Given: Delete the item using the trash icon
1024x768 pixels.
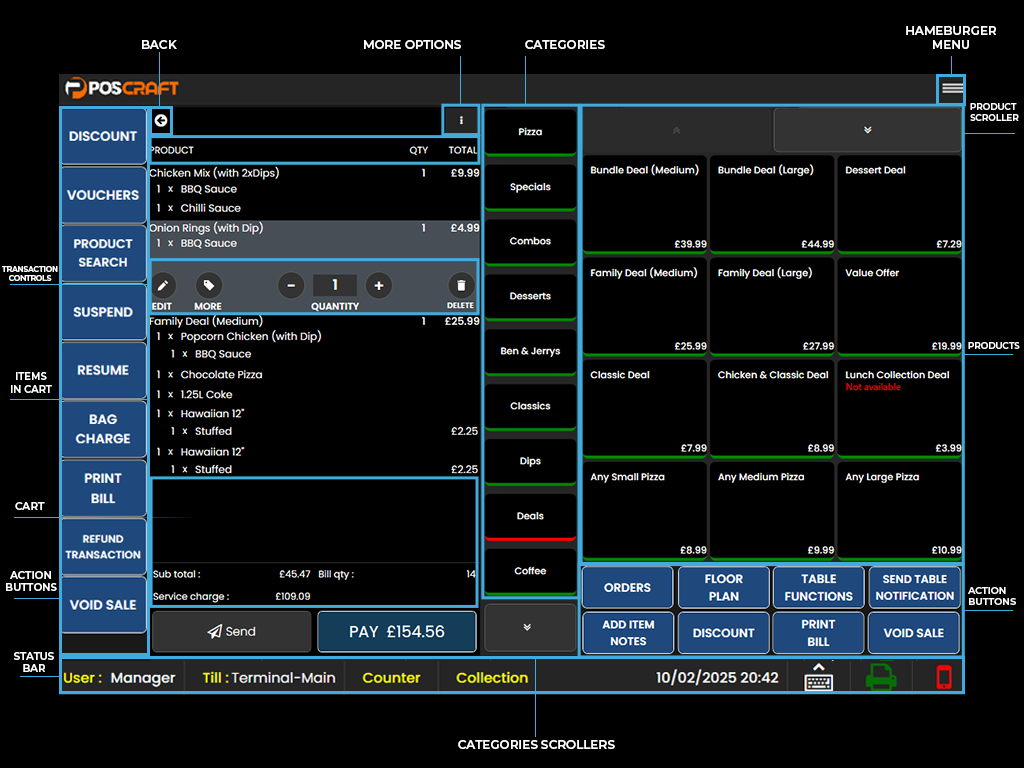Looking at the screenshot, I should click(460, 285).
